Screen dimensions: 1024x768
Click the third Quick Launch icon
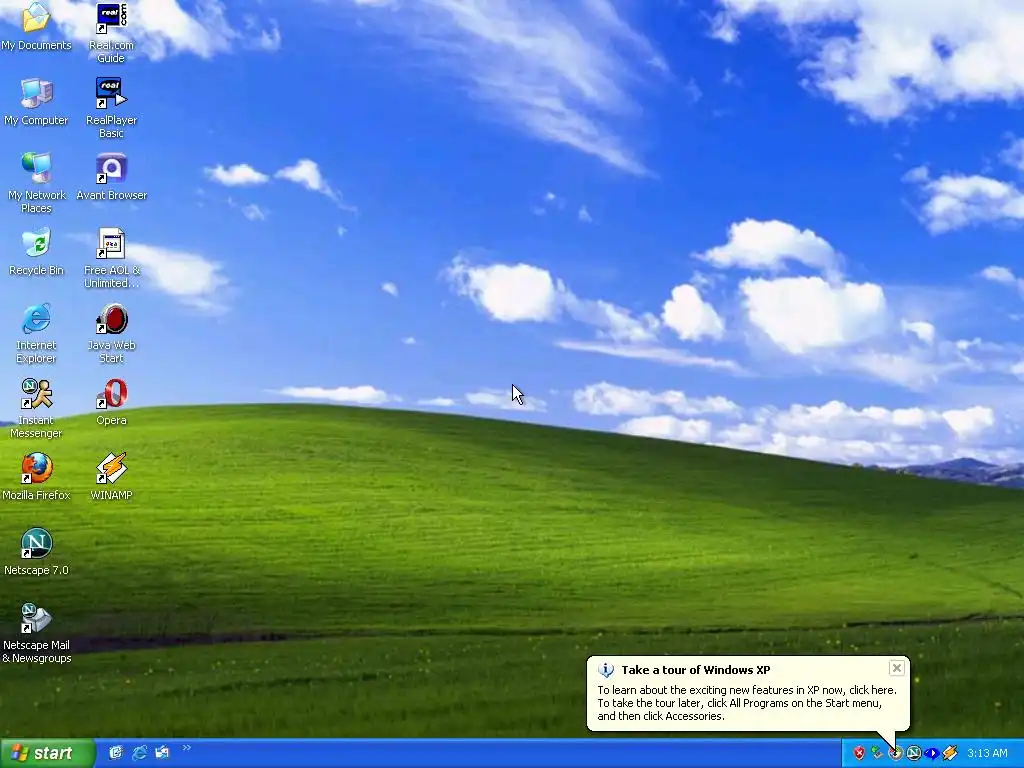coord(162,753)
